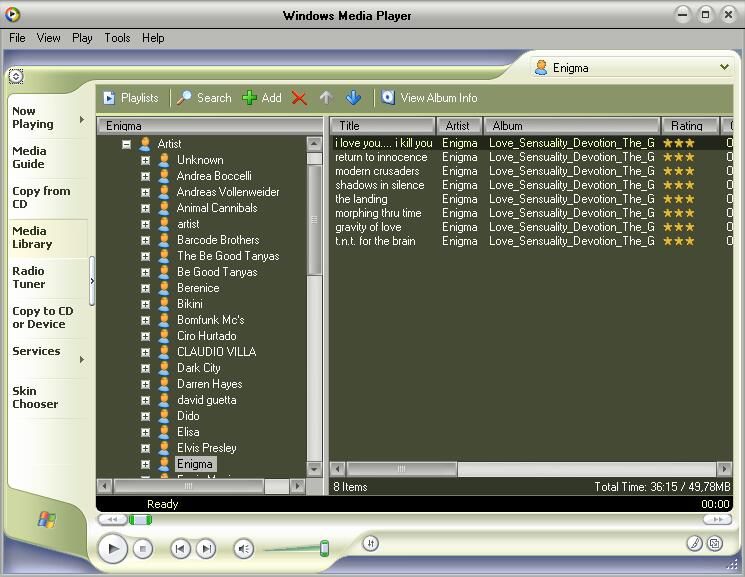This screenshot has width=745, height=577.
Task: Expand the Dido artist node
Action: [x=145, y=416]
